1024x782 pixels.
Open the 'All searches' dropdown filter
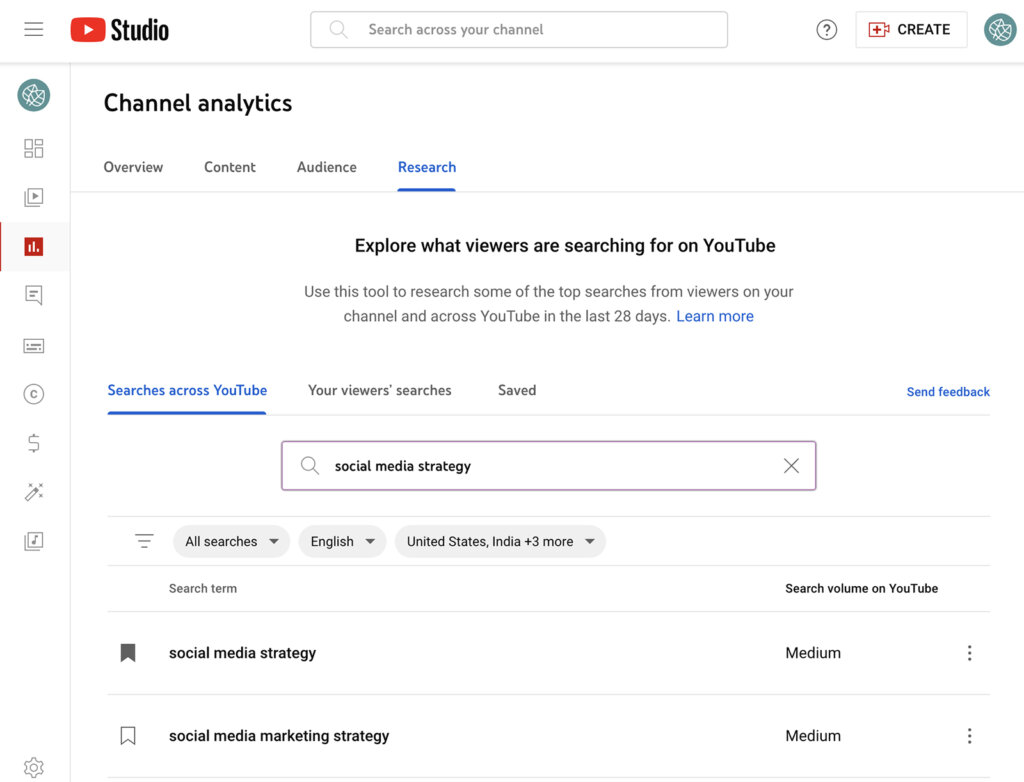click(231, 540)
